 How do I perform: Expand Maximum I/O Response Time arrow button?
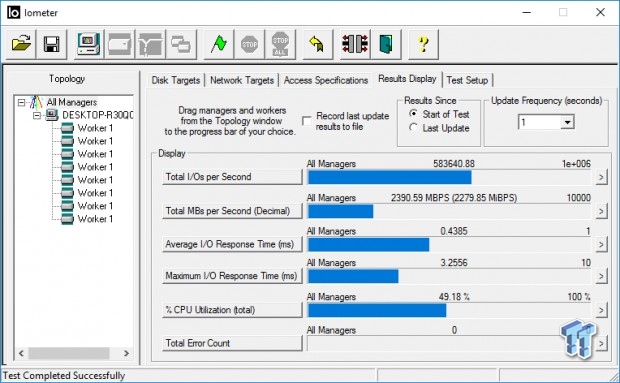tap(601, 276)
